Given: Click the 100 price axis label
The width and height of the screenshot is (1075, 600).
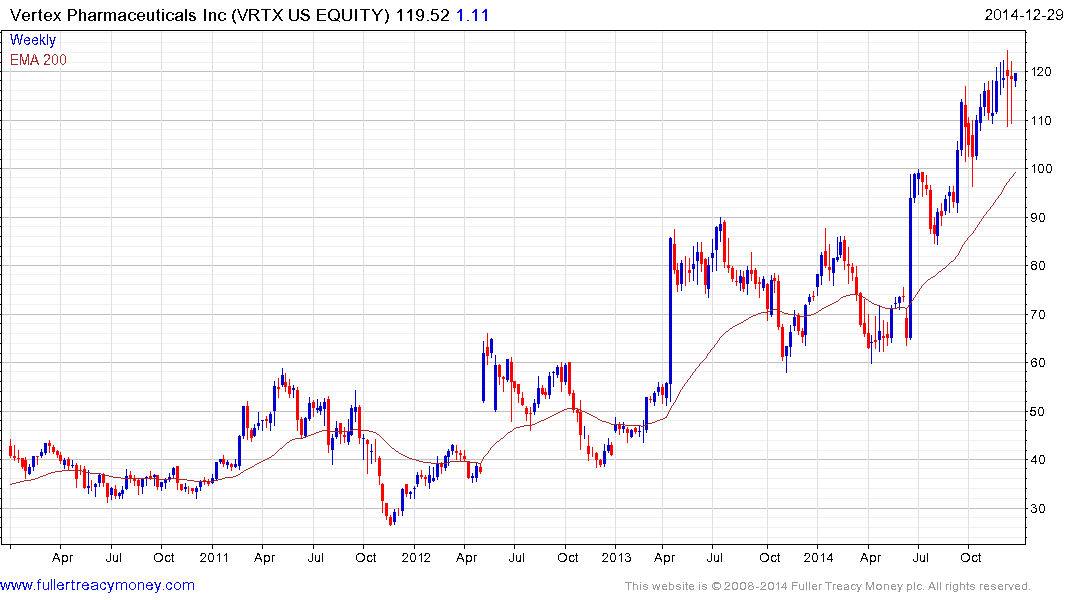Looking at the screenshot, I should [1041, 169].
